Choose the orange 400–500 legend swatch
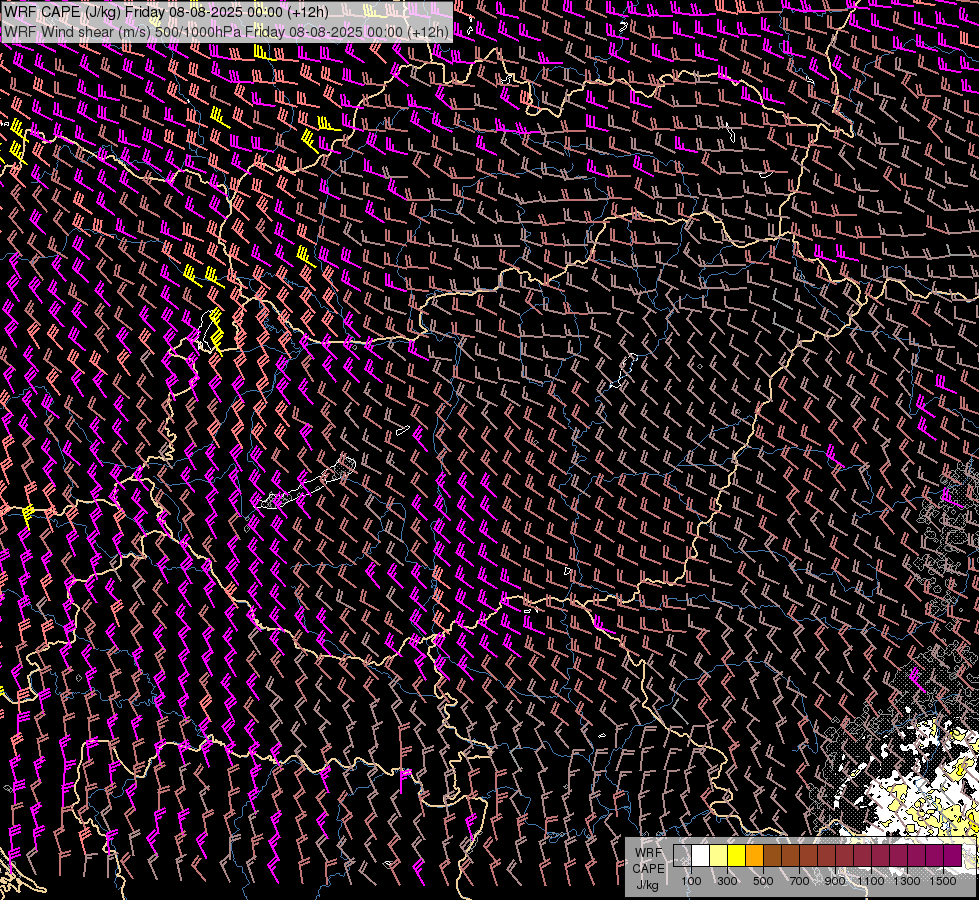Screen dimensions: 979x900 [754, 855]
